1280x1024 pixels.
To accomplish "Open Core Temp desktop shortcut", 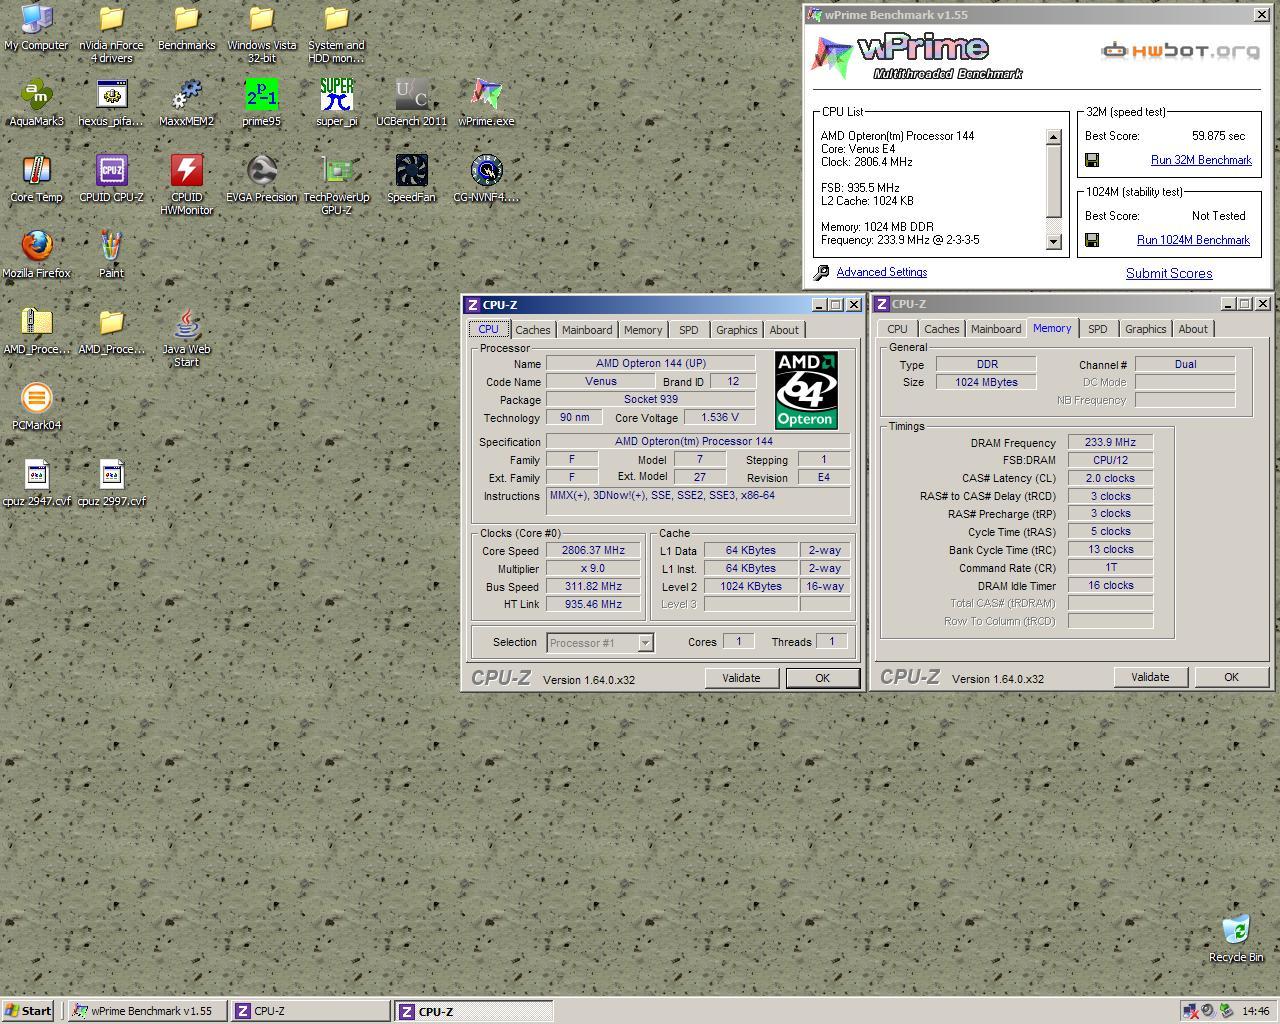I will [x=36, y=179].
